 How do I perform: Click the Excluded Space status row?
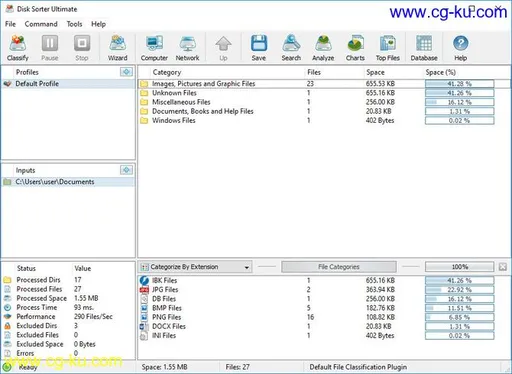[68, 344]
